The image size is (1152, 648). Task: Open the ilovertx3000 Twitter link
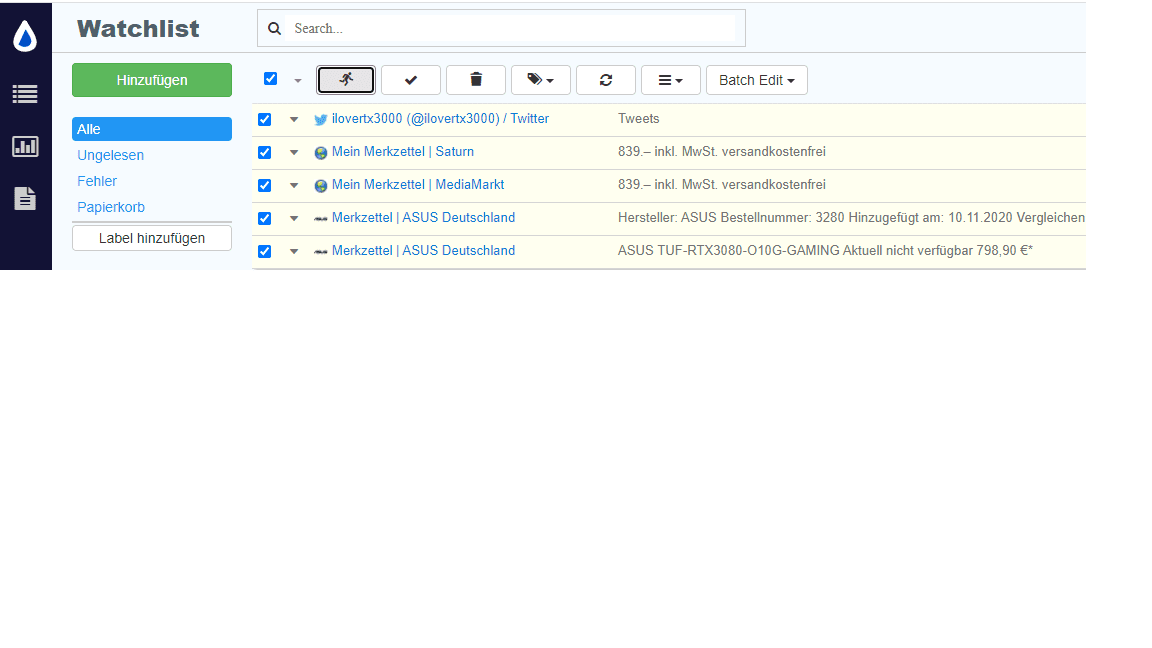[x=440, y=118]
